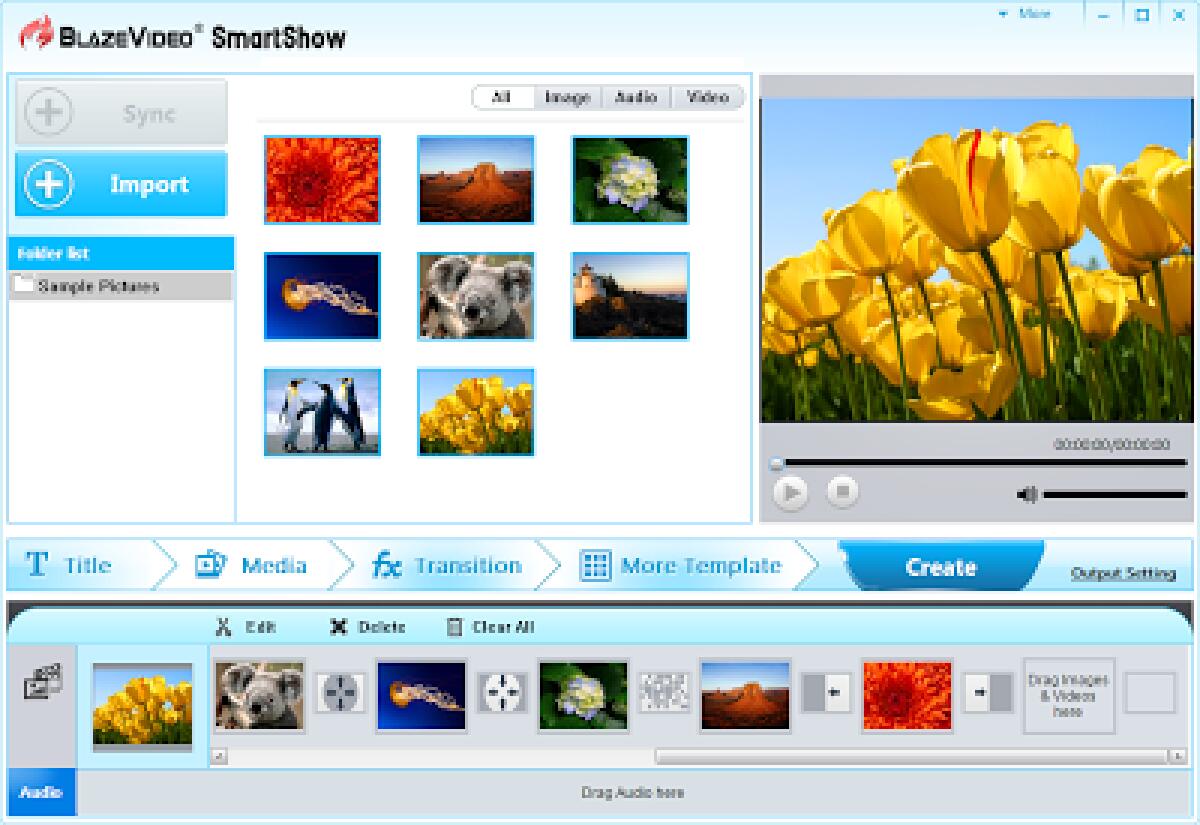1200x825 pixels.
Task: Click the Delete icon in the timeline toolbar
Action: 338,627
